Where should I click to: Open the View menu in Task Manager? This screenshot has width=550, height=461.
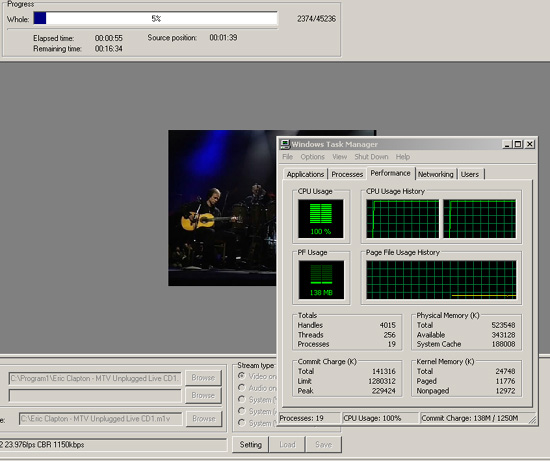pyautogui.click(x=340, y=157)
